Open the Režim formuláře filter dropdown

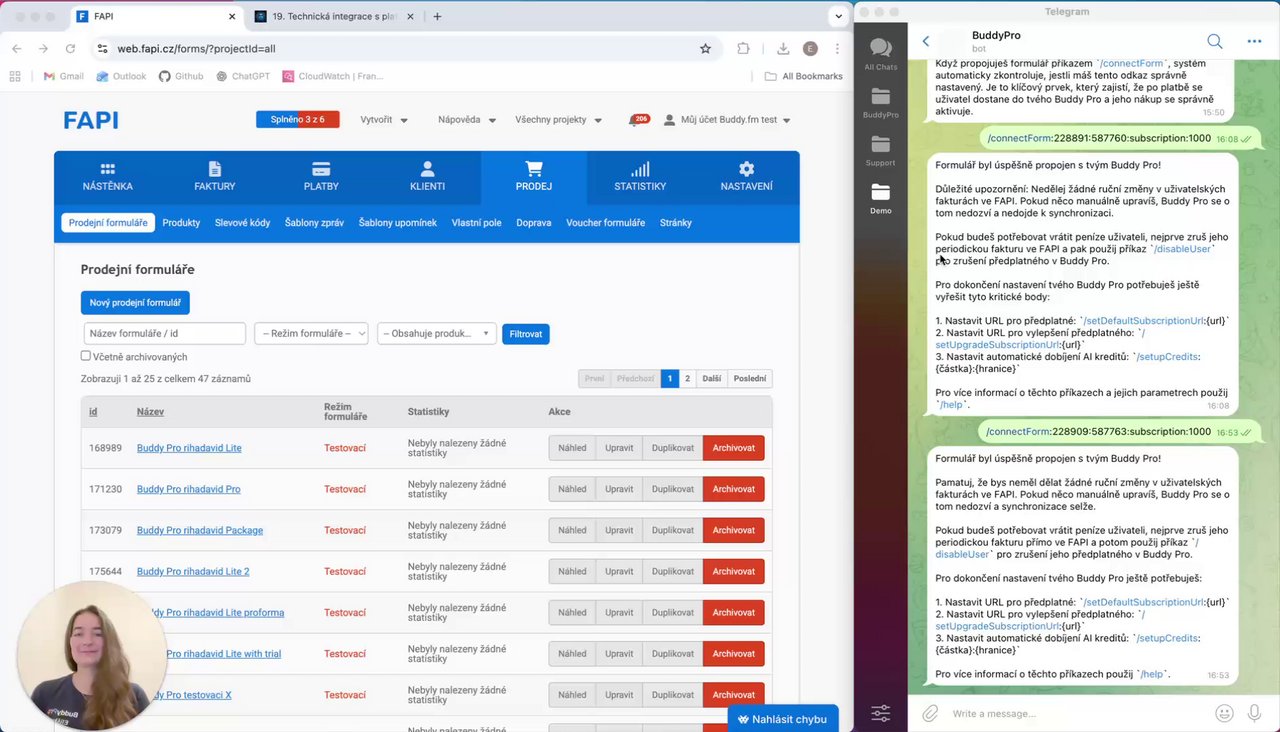click(311, 334)
